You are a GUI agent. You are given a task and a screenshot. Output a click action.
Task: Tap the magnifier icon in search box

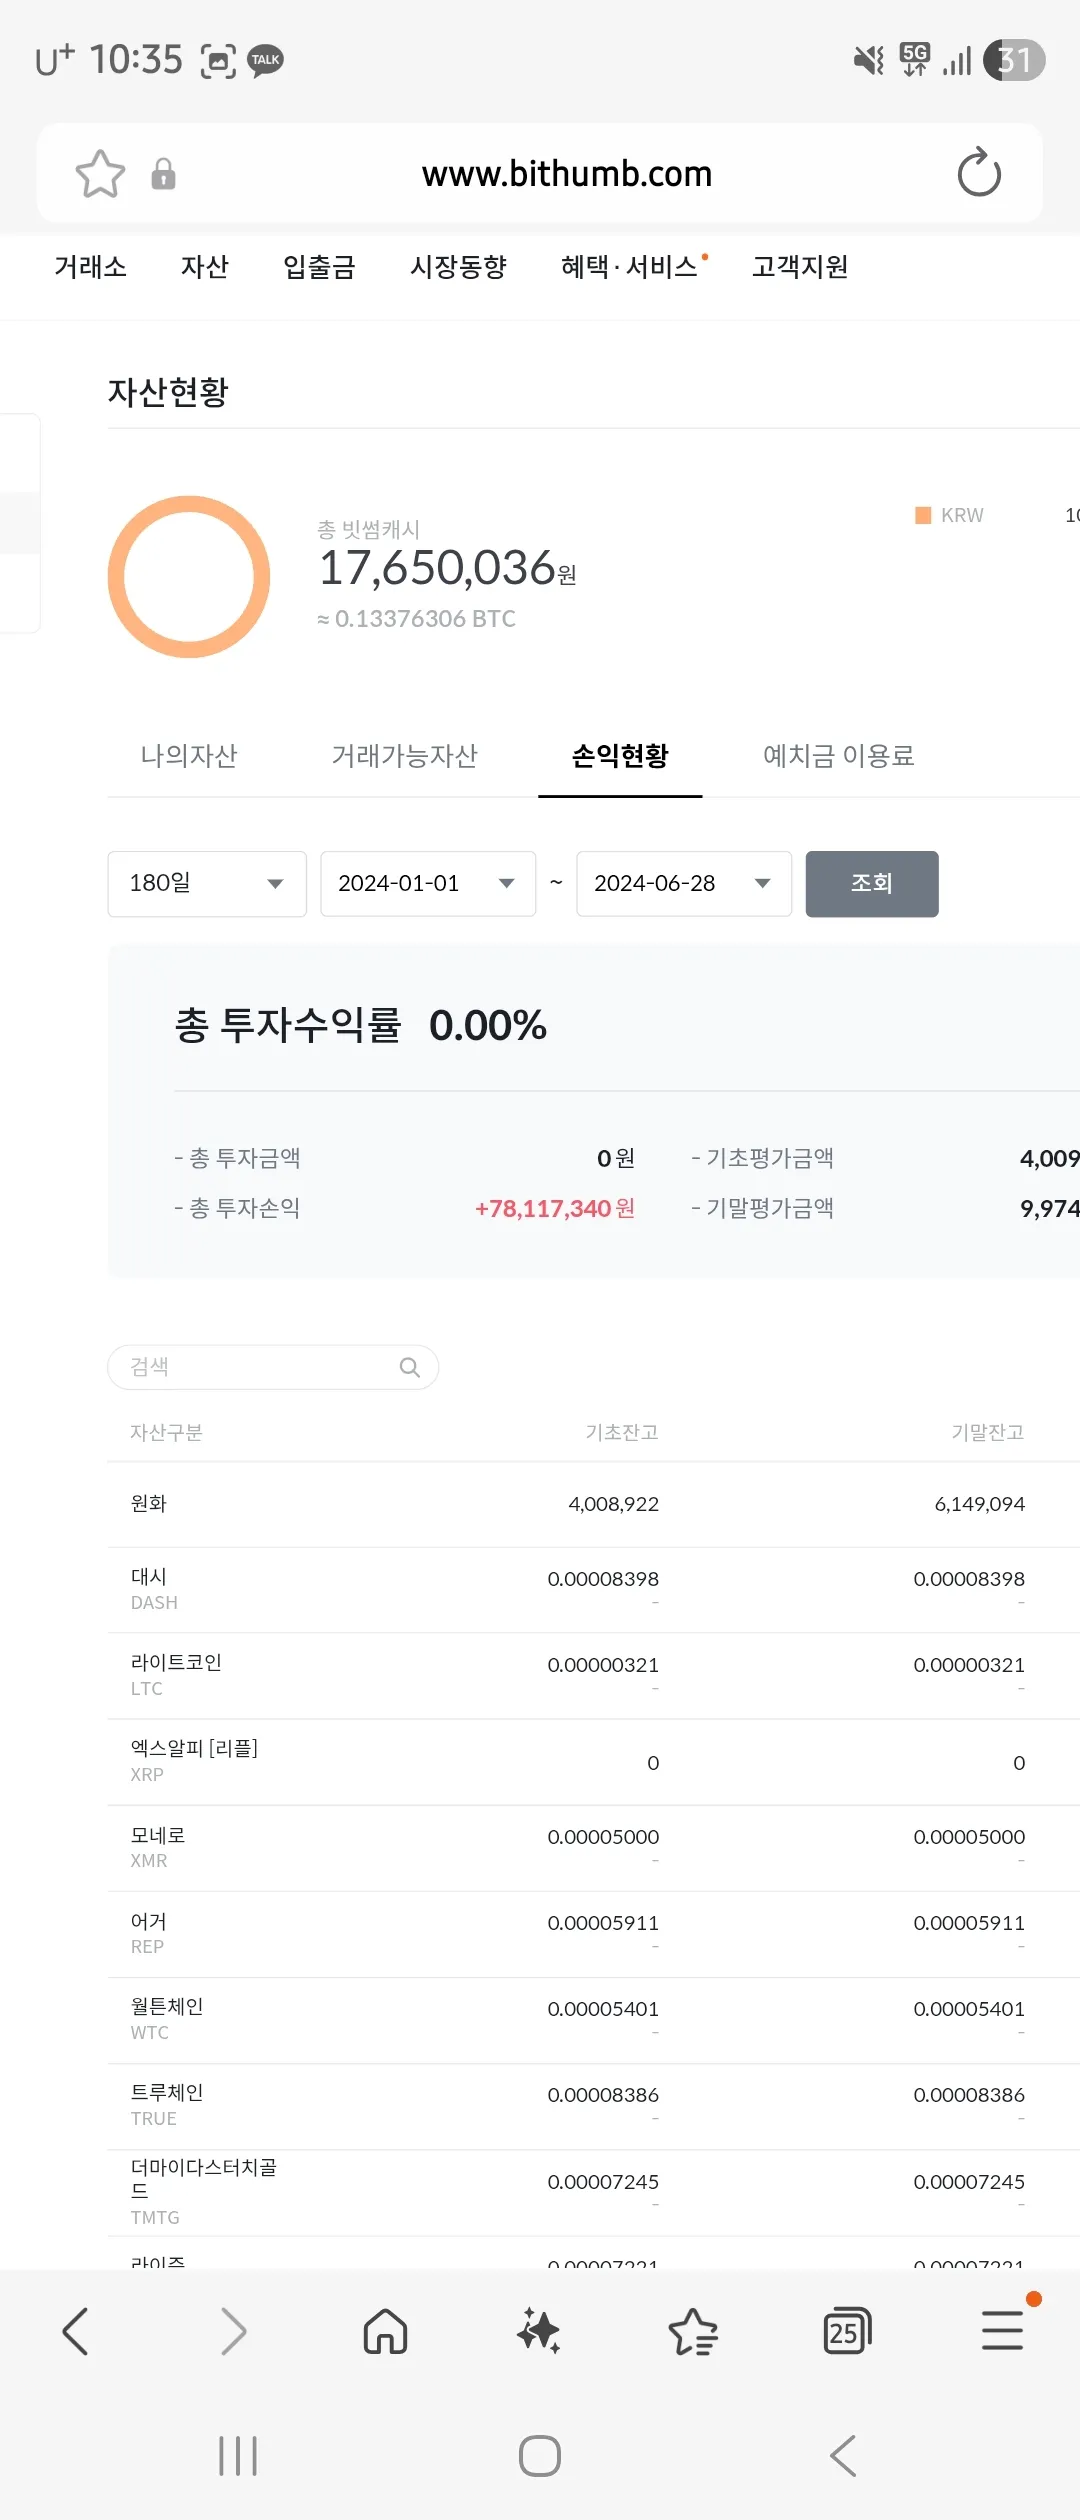pos(410,1367)
